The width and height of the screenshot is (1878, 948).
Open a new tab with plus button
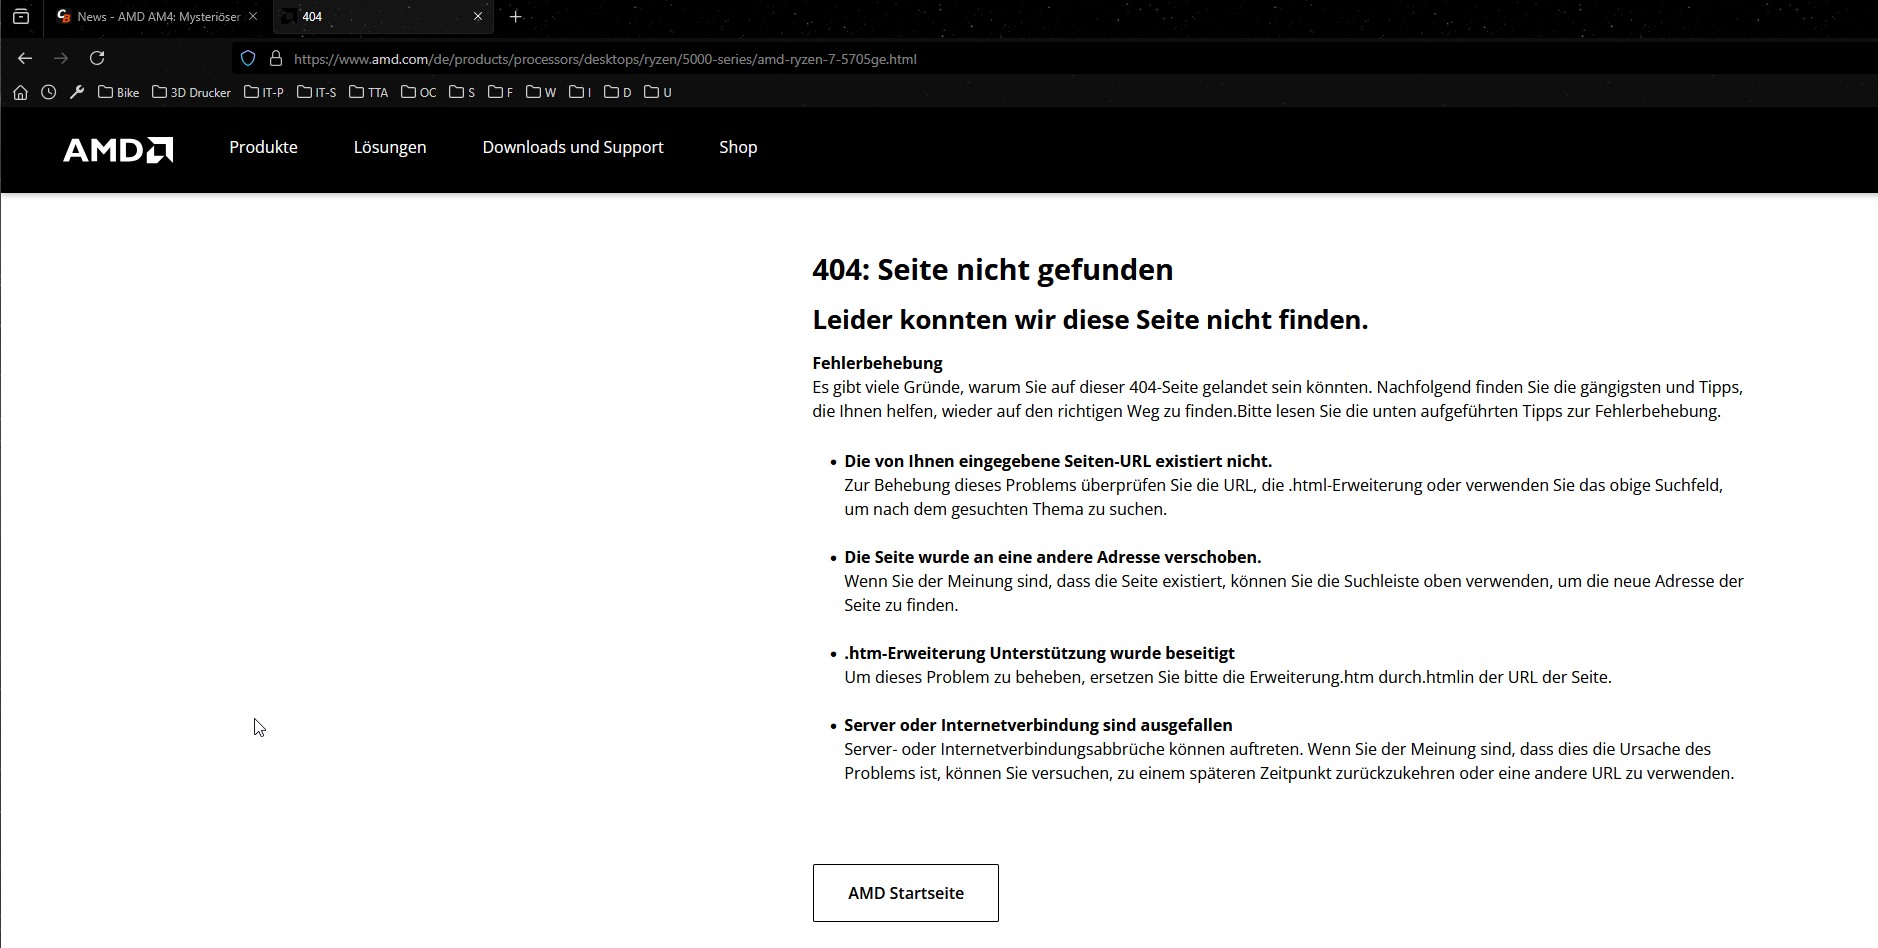coord(516,17)
